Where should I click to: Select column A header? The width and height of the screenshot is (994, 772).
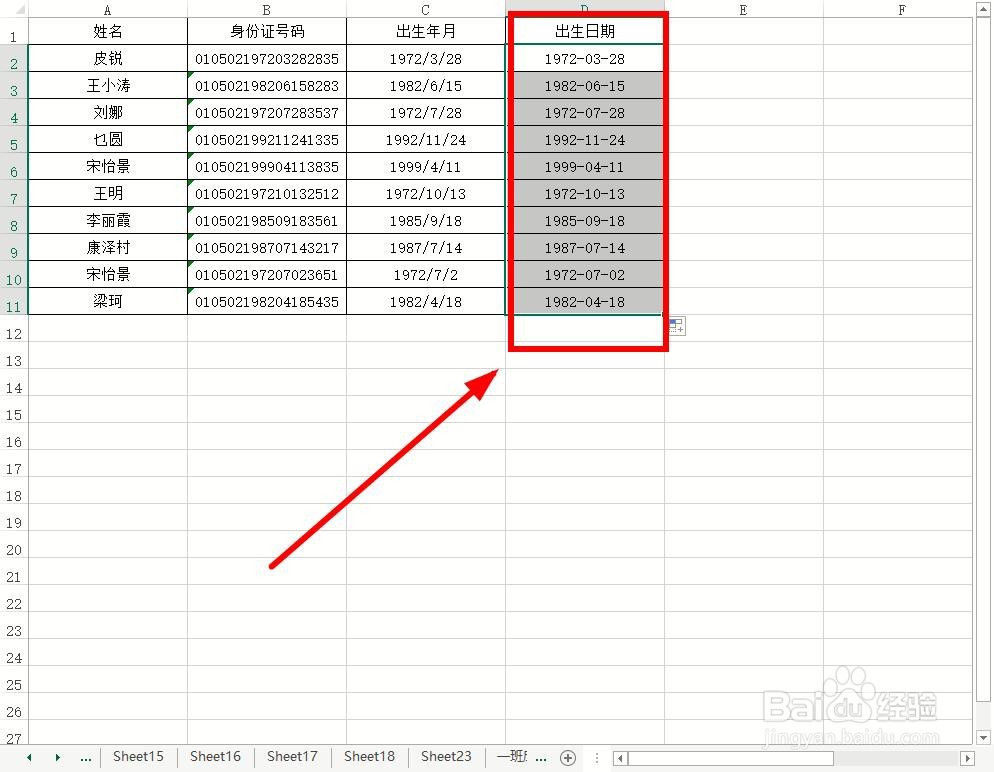[108, 10]
